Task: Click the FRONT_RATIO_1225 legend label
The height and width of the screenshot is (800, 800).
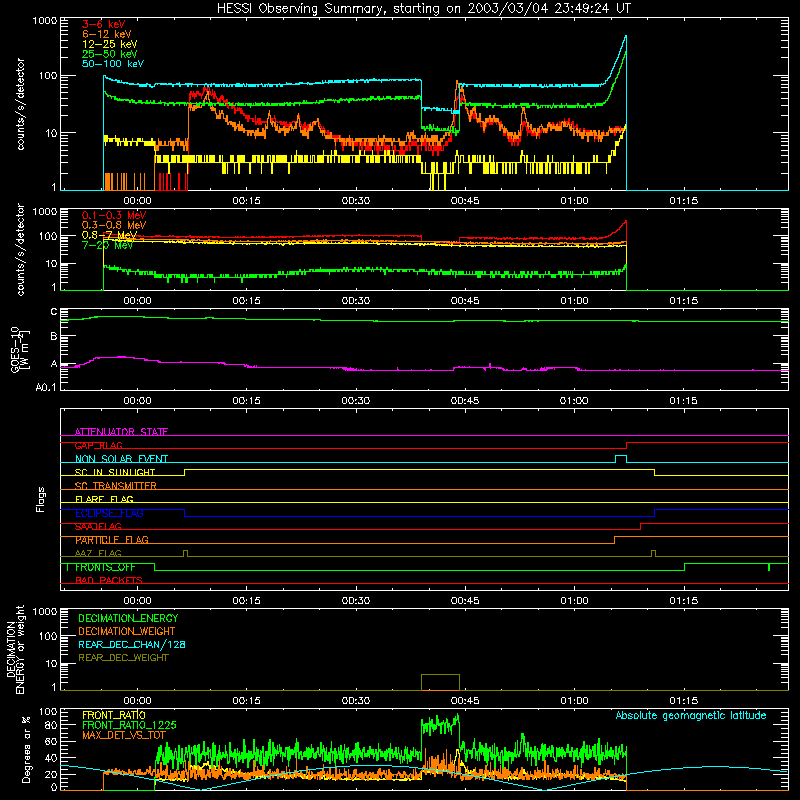Action: click(129, 725)
